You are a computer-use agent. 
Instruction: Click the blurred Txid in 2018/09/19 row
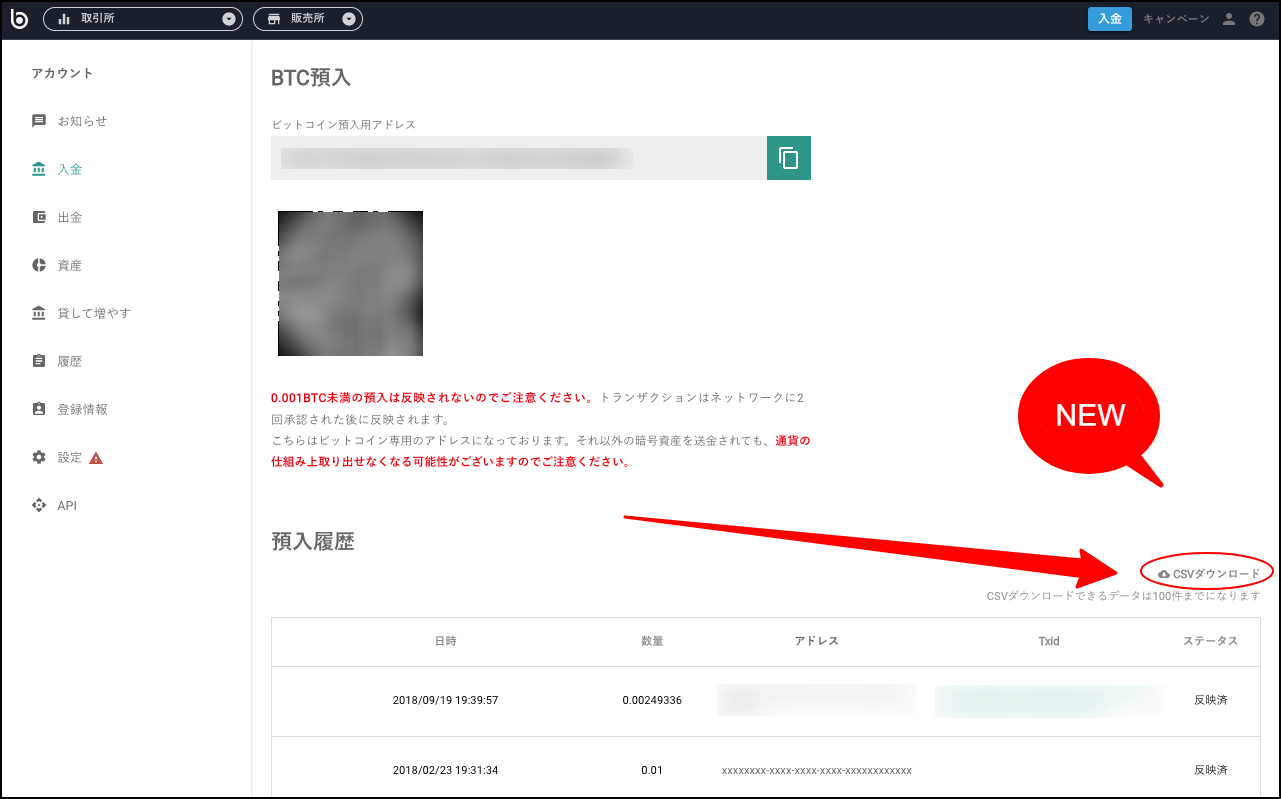click(1049, 700)
